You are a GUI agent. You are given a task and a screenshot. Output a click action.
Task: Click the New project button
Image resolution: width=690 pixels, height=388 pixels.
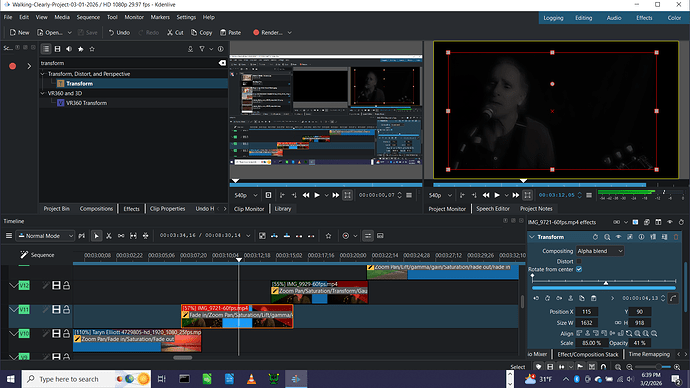(19, 33)
